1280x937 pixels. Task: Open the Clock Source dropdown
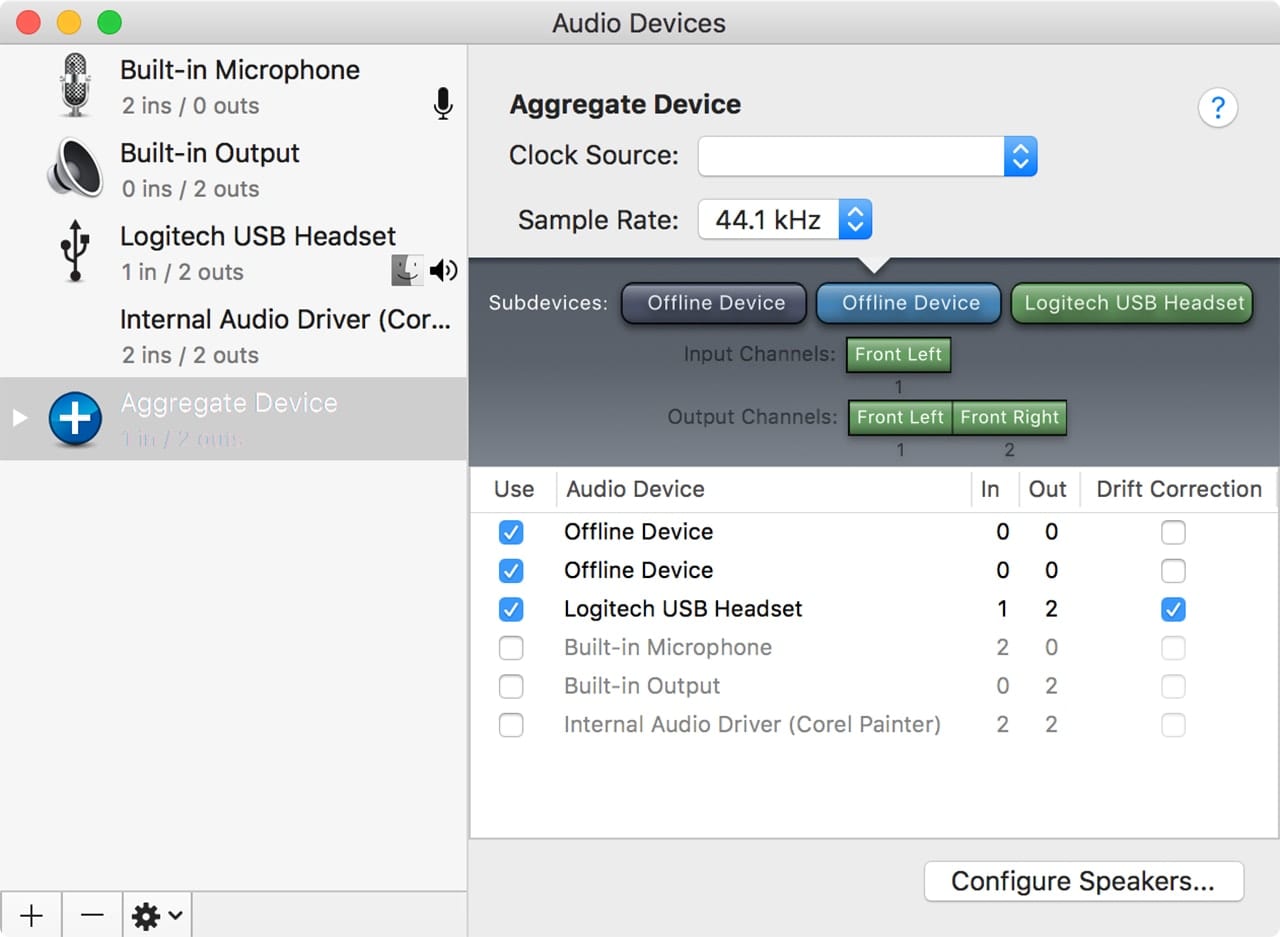867,157
